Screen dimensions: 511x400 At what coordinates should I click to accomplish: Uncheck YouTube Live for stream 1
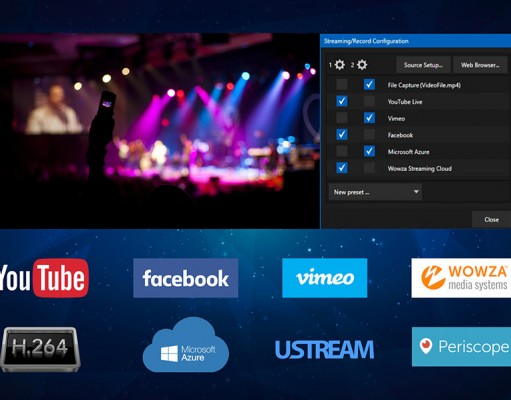point(342,101)
